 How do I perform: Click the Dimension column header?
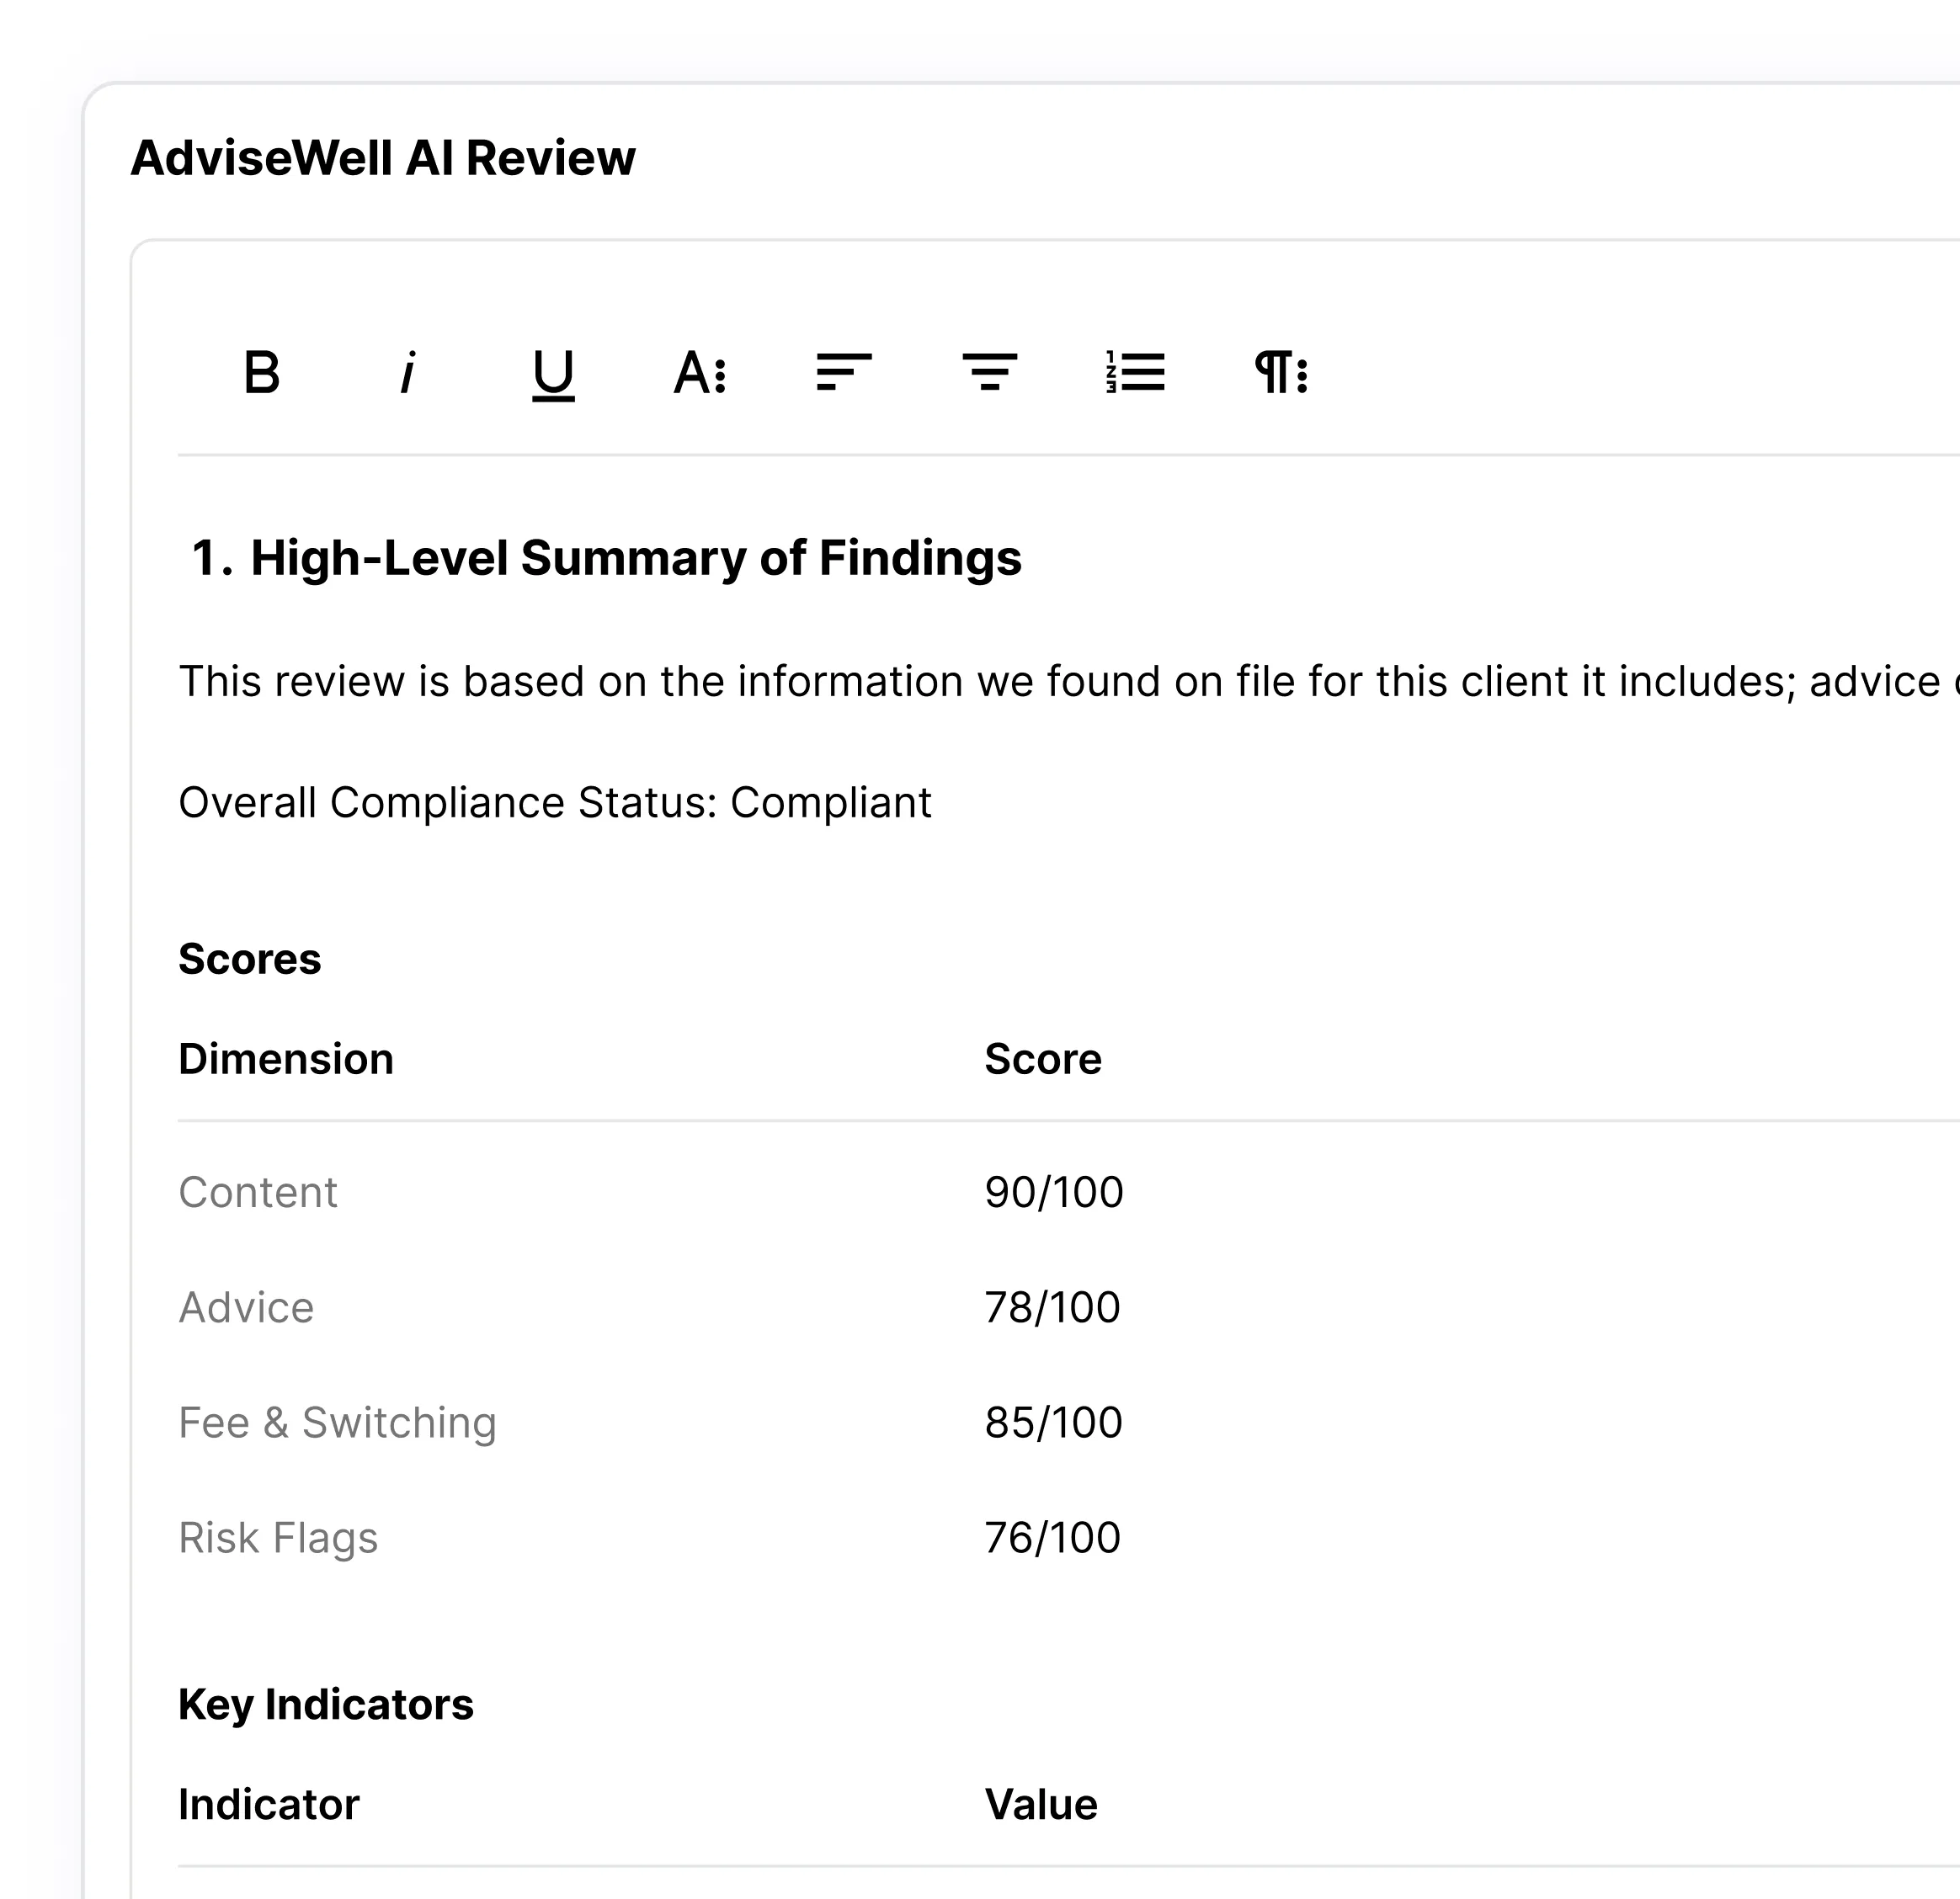[x=286, y=1058]
